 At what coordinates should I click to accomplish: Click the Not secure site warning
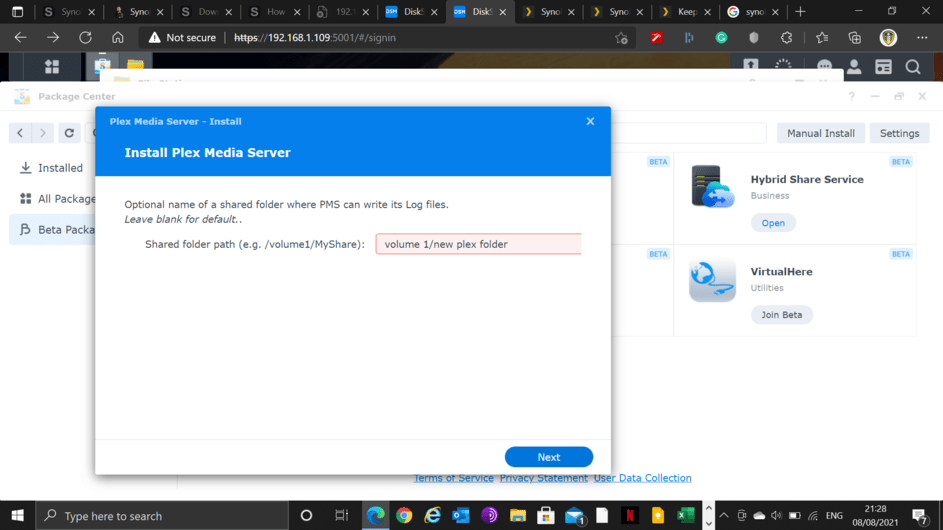(x=182, y=37)
